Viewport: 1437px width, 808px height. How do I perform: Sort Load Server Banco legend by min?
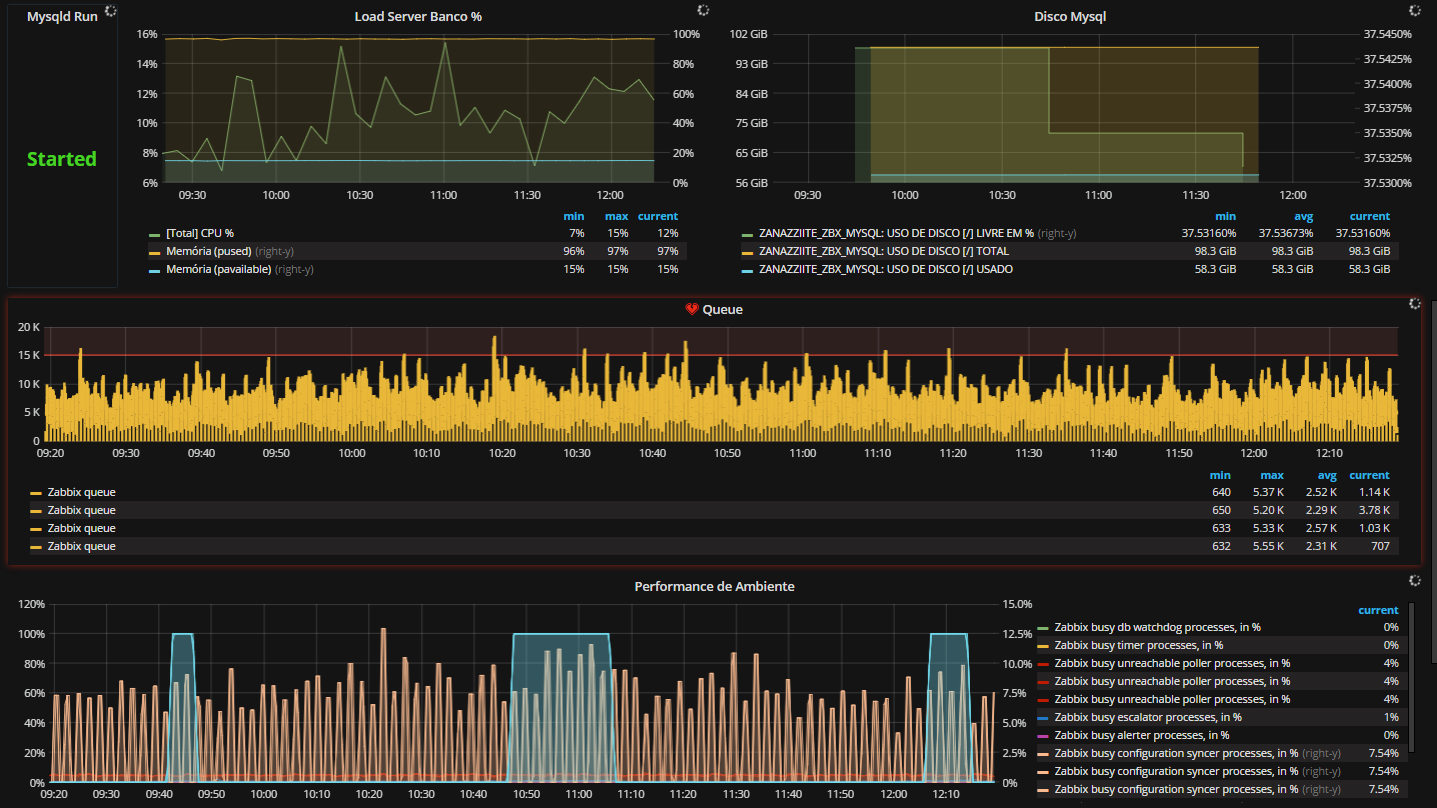573,216
